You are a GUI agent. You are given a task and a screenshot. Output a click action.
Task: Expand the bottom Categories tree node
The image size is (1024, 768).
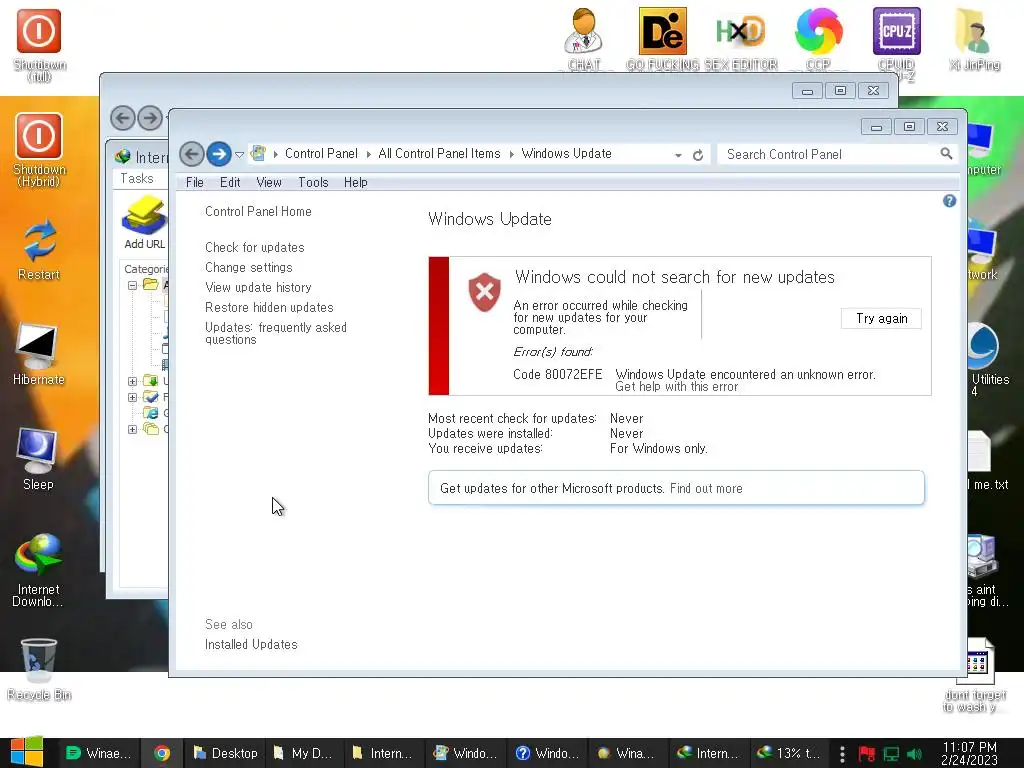132,429
